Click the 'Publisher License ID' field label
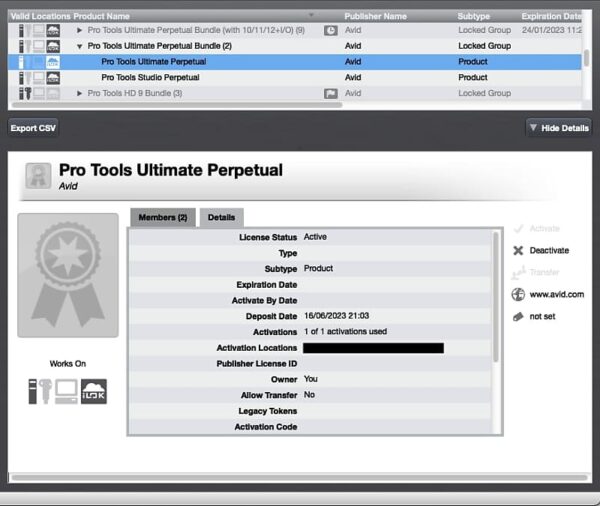 tap(257, 364)
